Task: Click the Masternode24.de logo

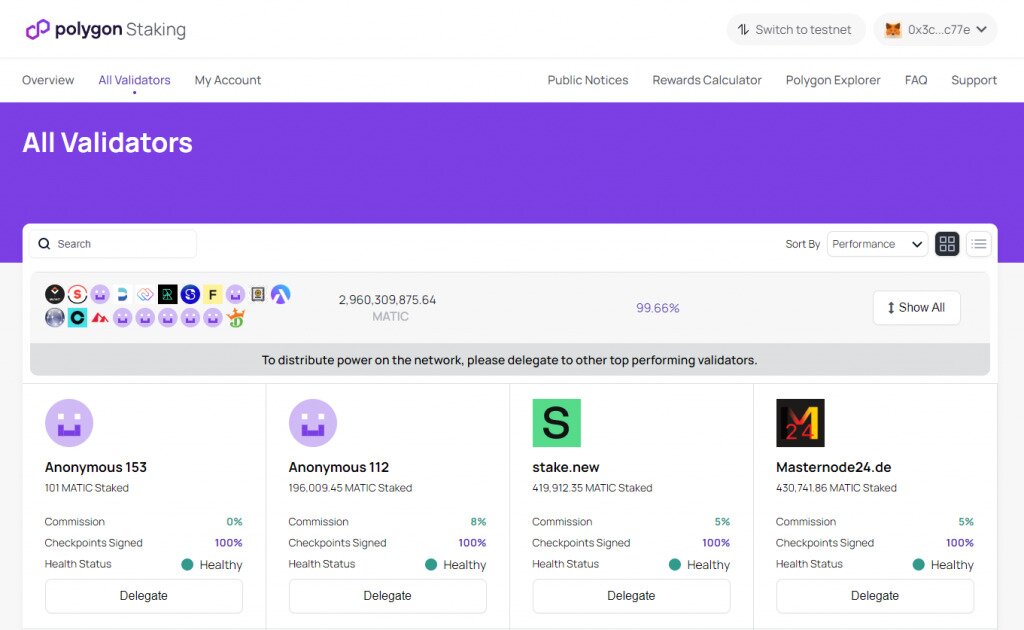Action: coord(800,423)
